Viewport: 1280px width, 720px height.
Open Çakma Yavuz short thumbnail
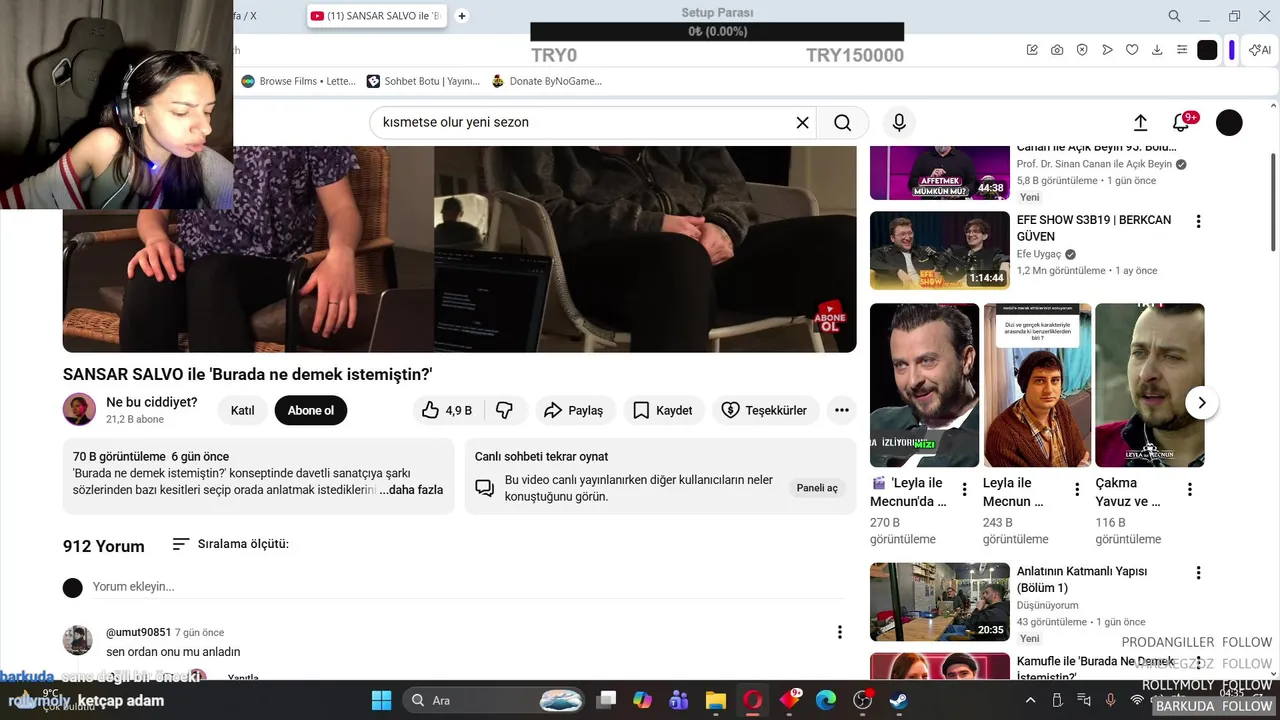click(1150, 385)
